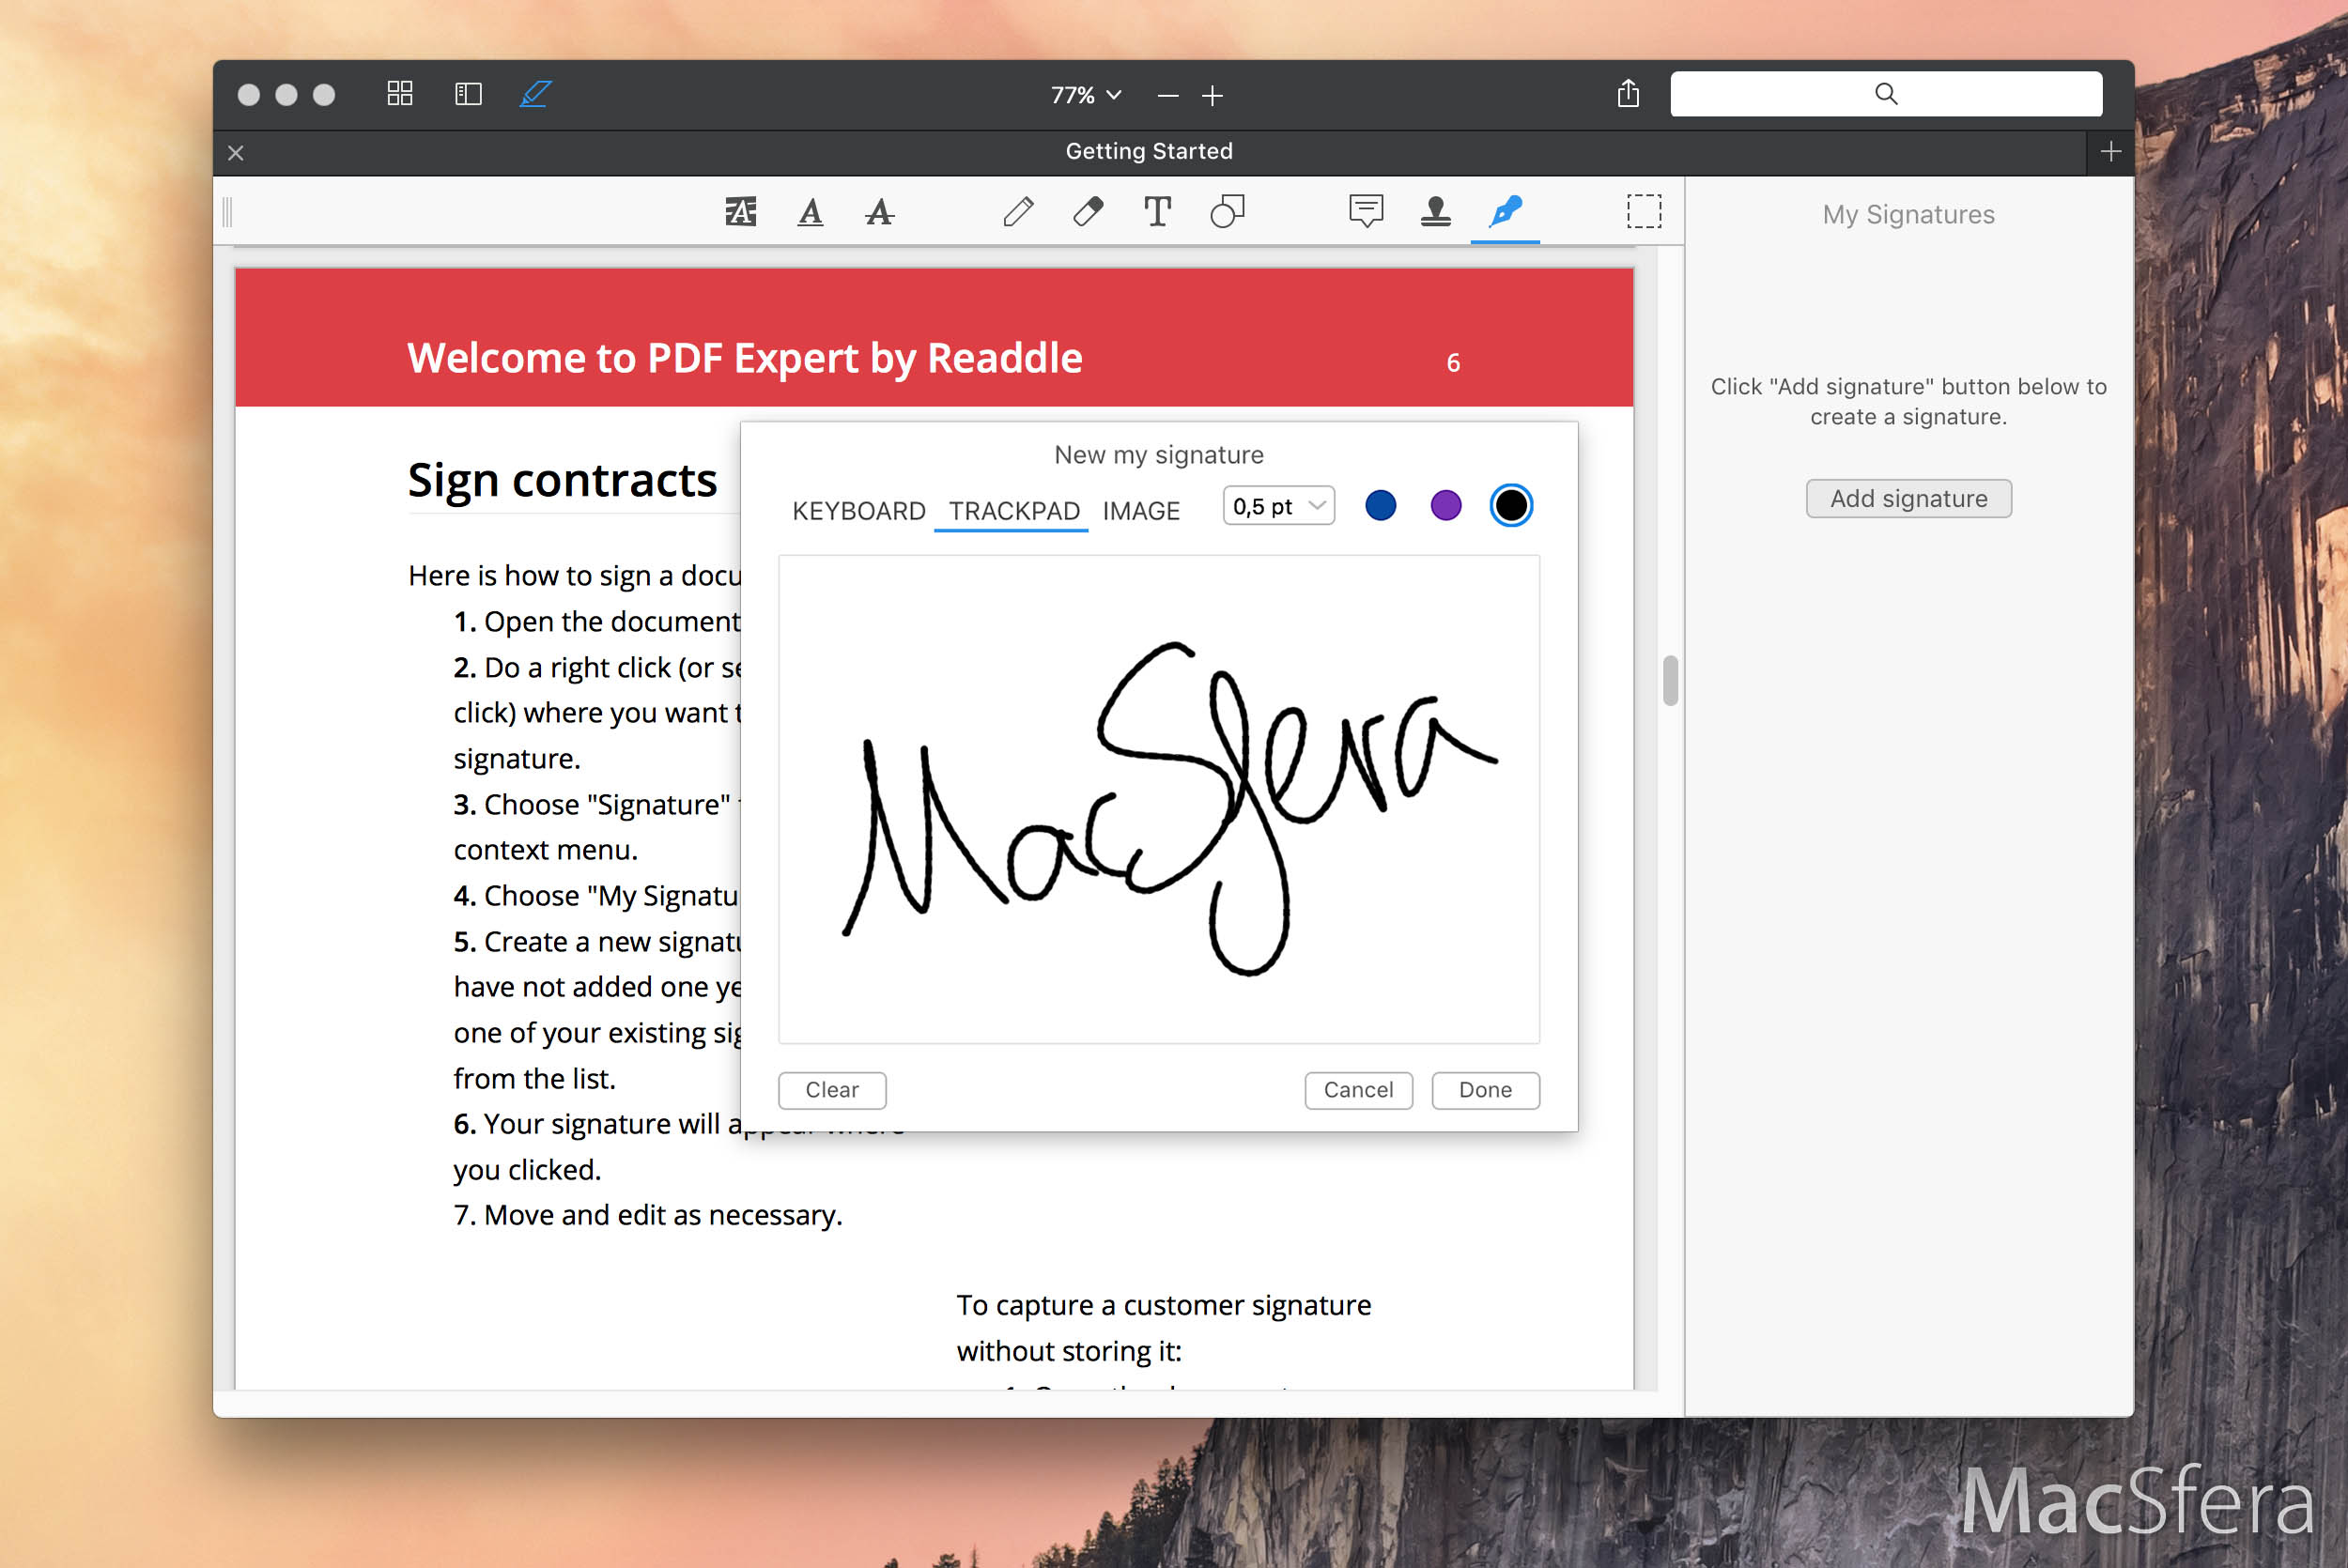
Task: Select the eraser tool
Action: click(1088, 212)
